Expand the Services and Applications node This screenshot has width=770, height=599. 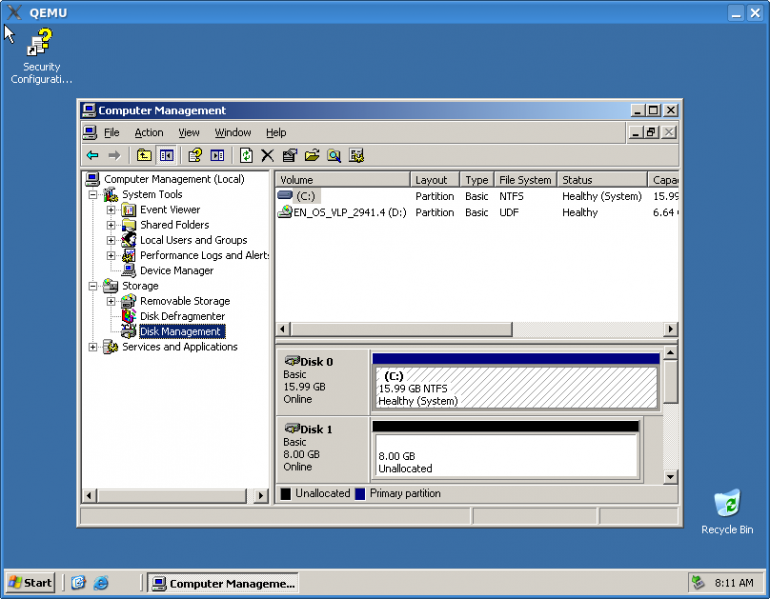tap(93, 347)
